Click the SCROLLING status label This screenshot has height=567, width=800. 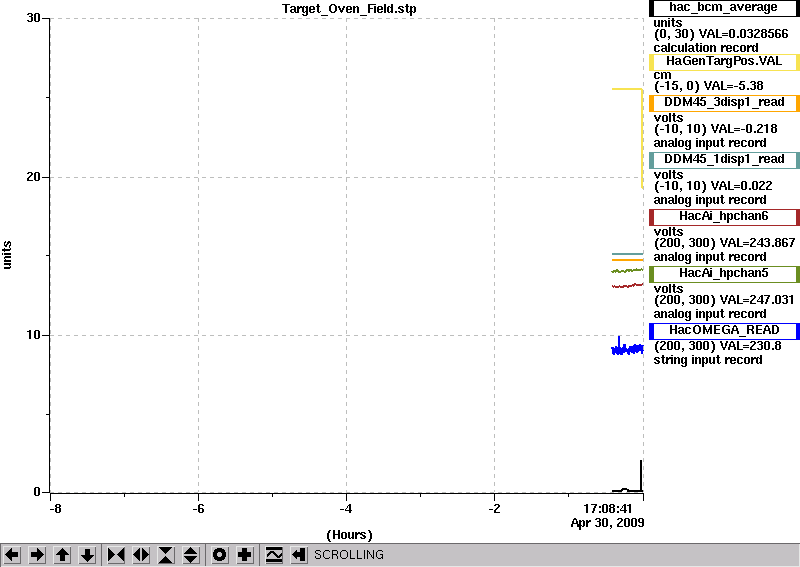[x=348, y=555]
